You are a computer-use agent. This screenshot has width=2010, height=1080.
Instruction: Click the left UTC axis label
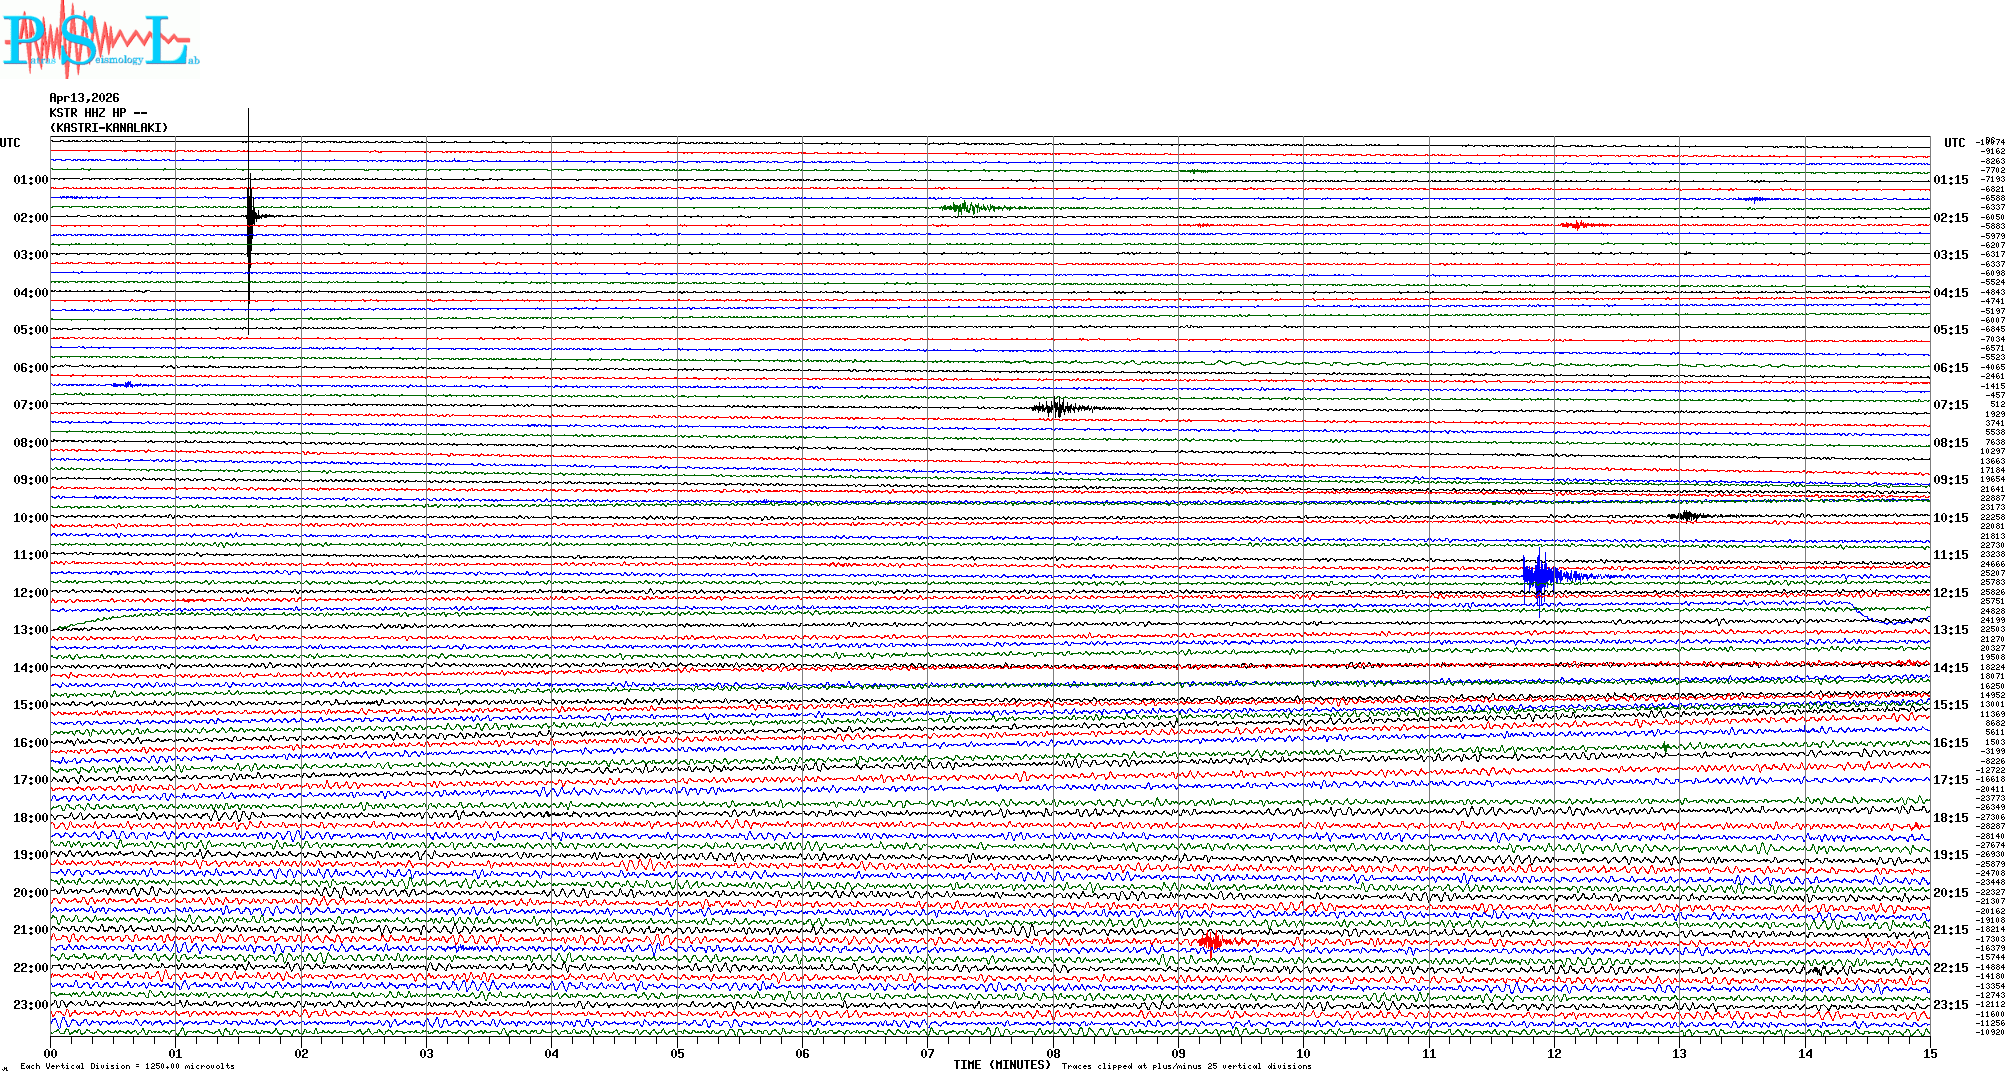(x=10, y=143)
